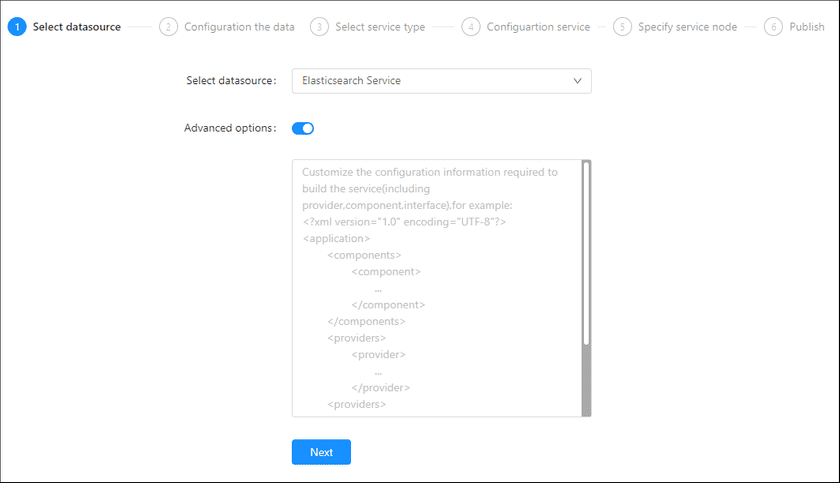Turn off Advanced options toggle

tap(303, 129)
